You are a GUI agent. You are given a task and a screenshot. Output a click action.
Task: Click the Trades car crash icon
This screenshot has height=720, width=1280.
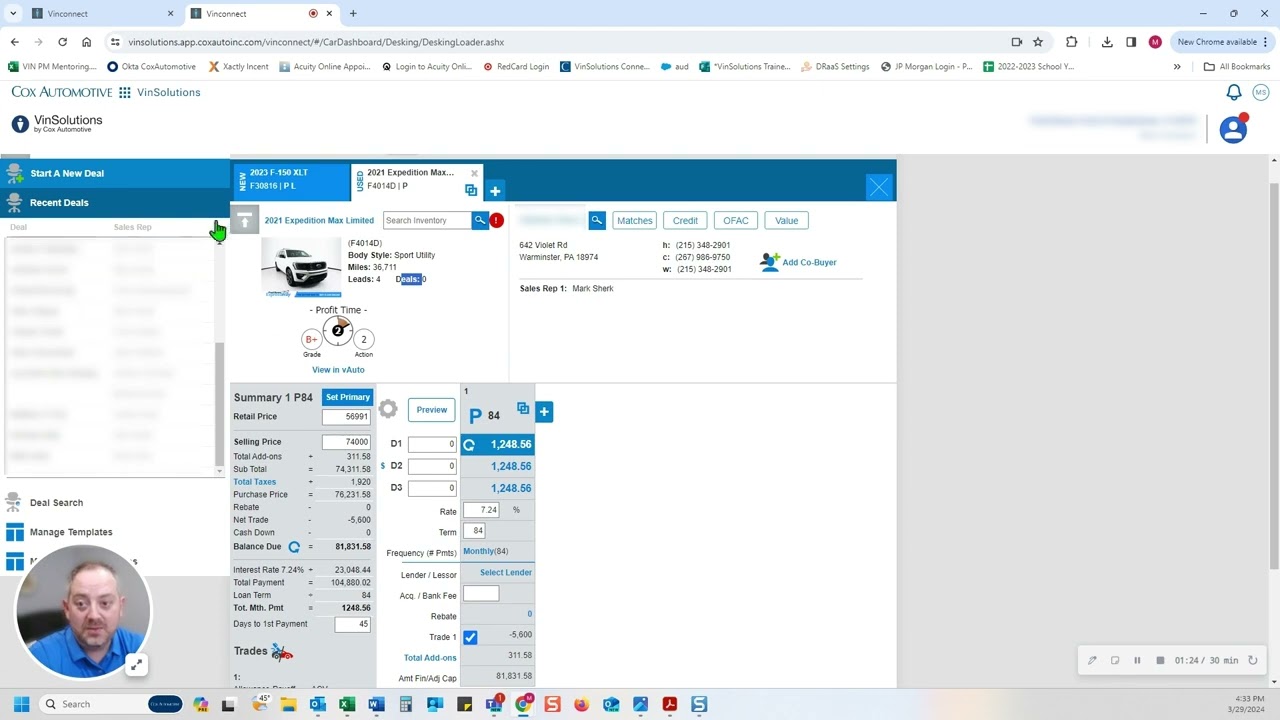[x=282, y=652]
